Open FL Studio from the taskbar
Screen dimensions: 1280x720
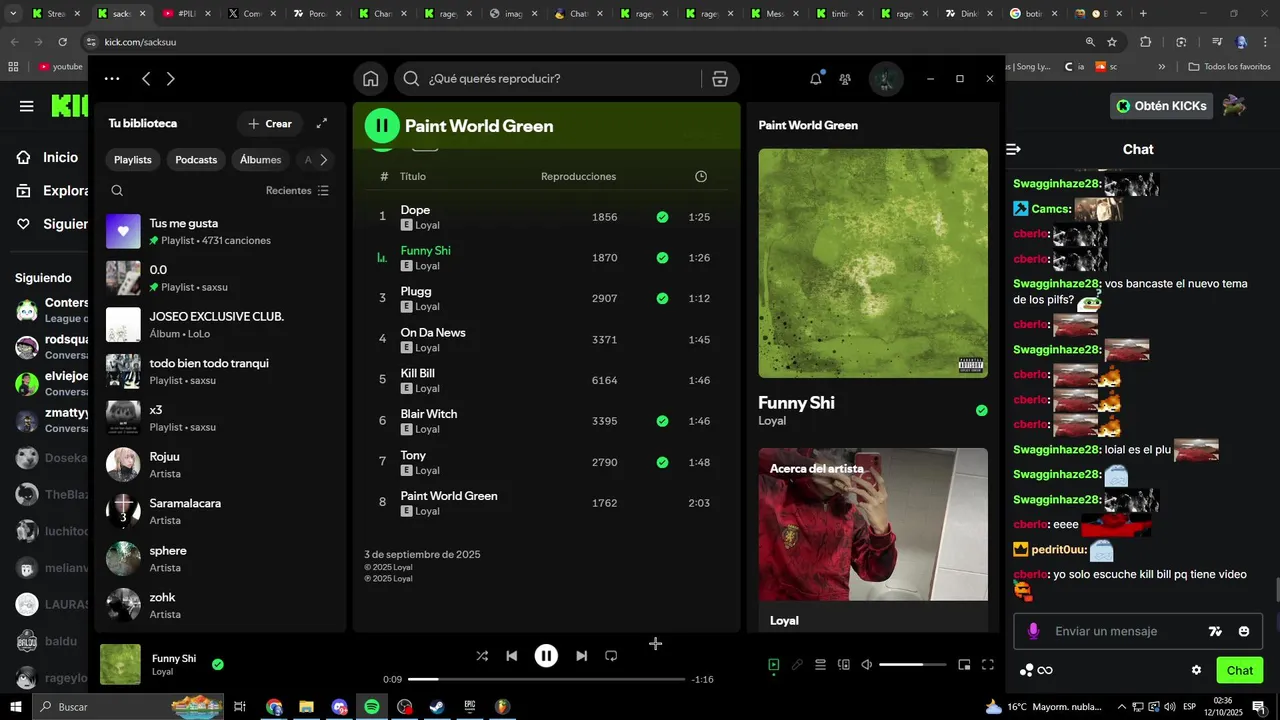point(502,707)
